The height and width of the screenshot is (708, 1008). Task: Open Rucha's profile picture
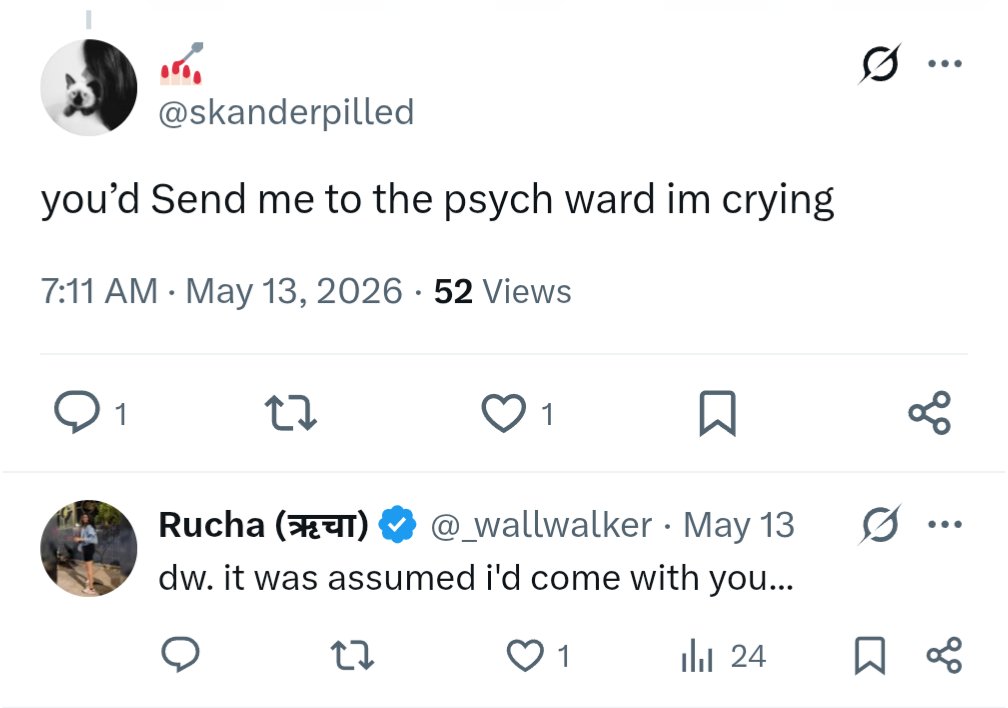pyautogui.click(x=89, y=549)
